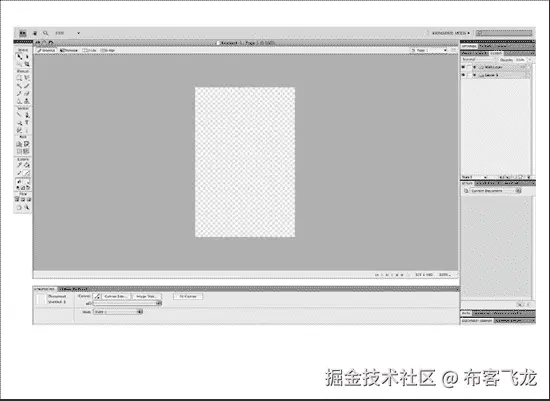
Task: Click the search field in top bar
Action: 504,33
